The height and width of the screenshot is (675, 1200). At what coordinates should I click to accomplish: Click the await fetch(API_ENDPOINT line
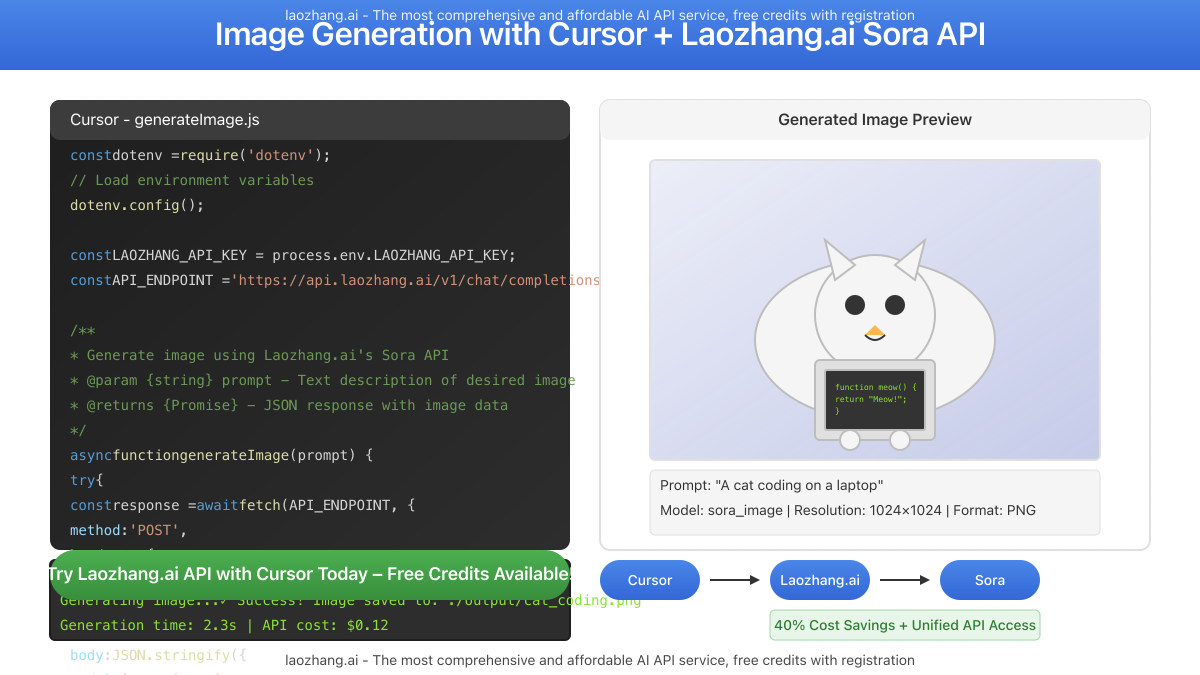coord(242,505)
